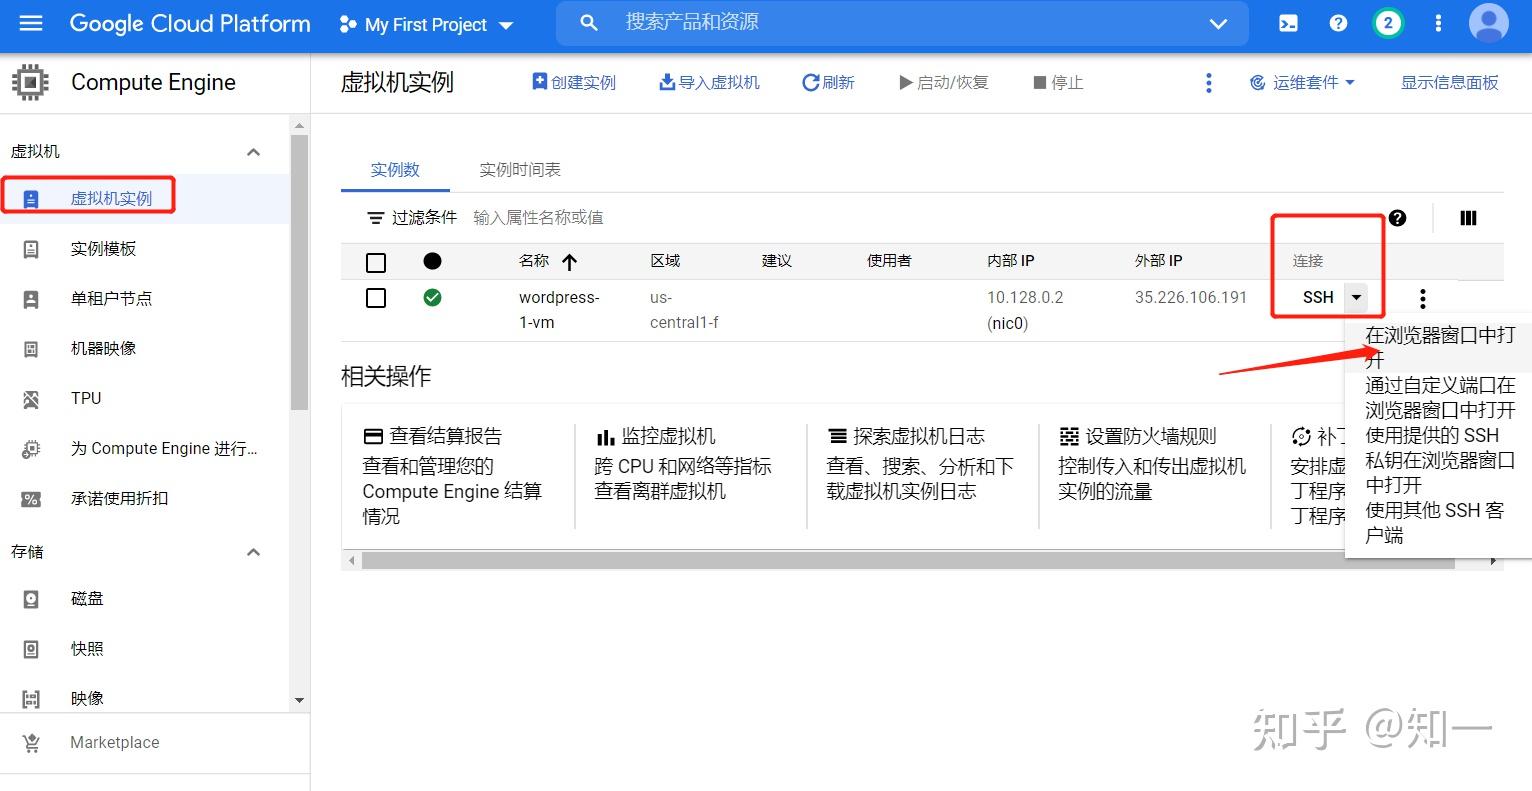Collapse 存储 sidebar section
The image size is (1532, 791).
point(253,552)
